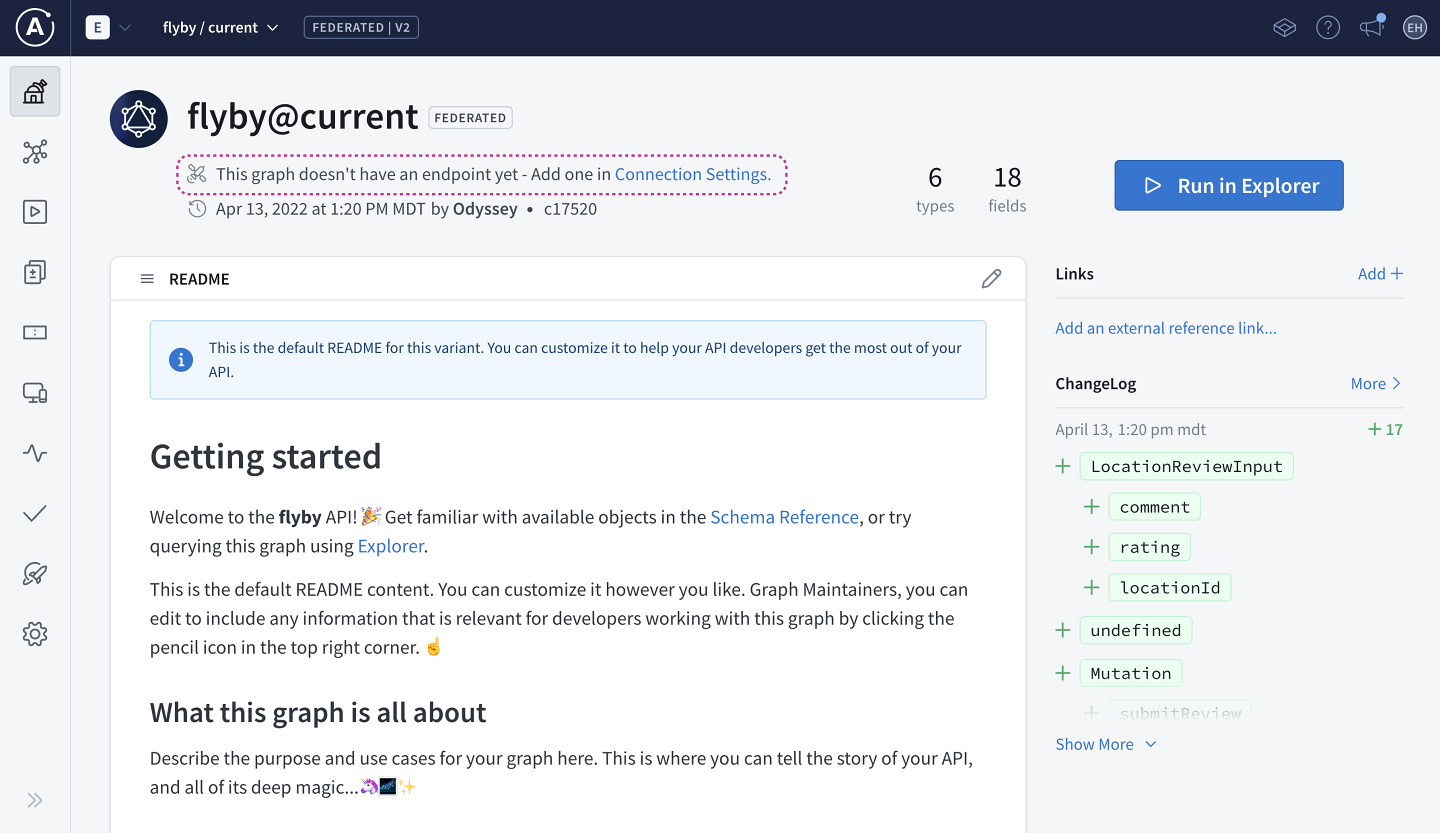Open the Explorer play sidebar icon

point(35,212)
